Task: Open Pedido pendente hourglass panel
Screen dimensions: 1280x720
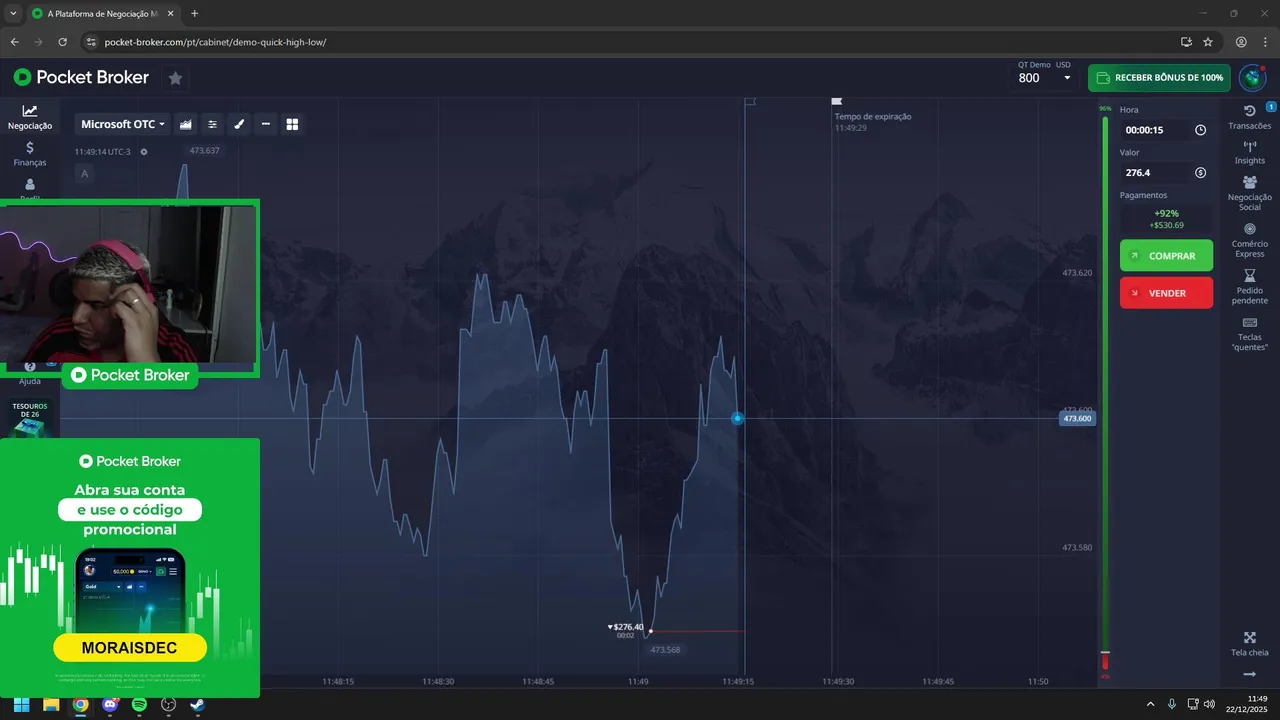Action: [1250, 287]
